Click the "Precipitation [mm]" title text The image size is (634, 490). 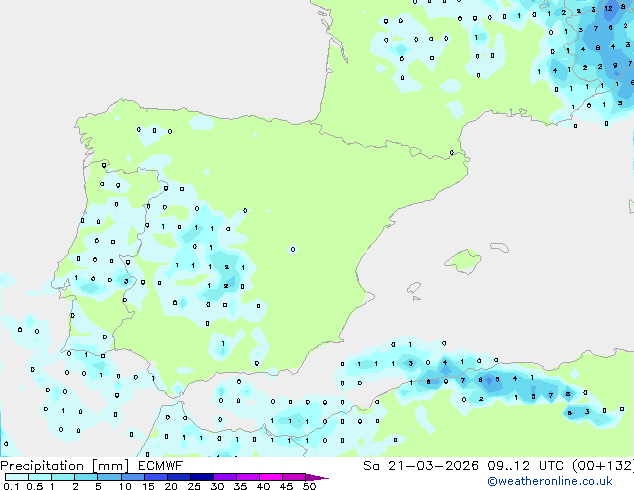coord(65,466)
